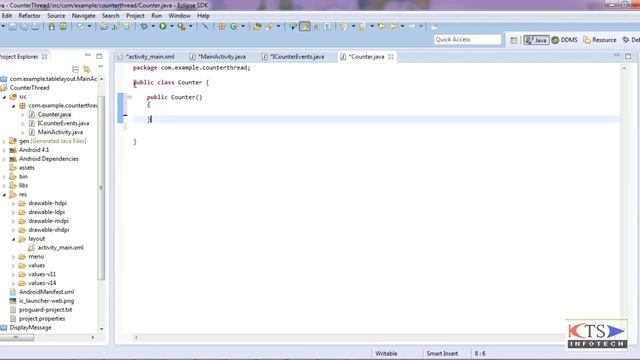Open the Navigate menu
640x360 pixels.
(83, 16)
